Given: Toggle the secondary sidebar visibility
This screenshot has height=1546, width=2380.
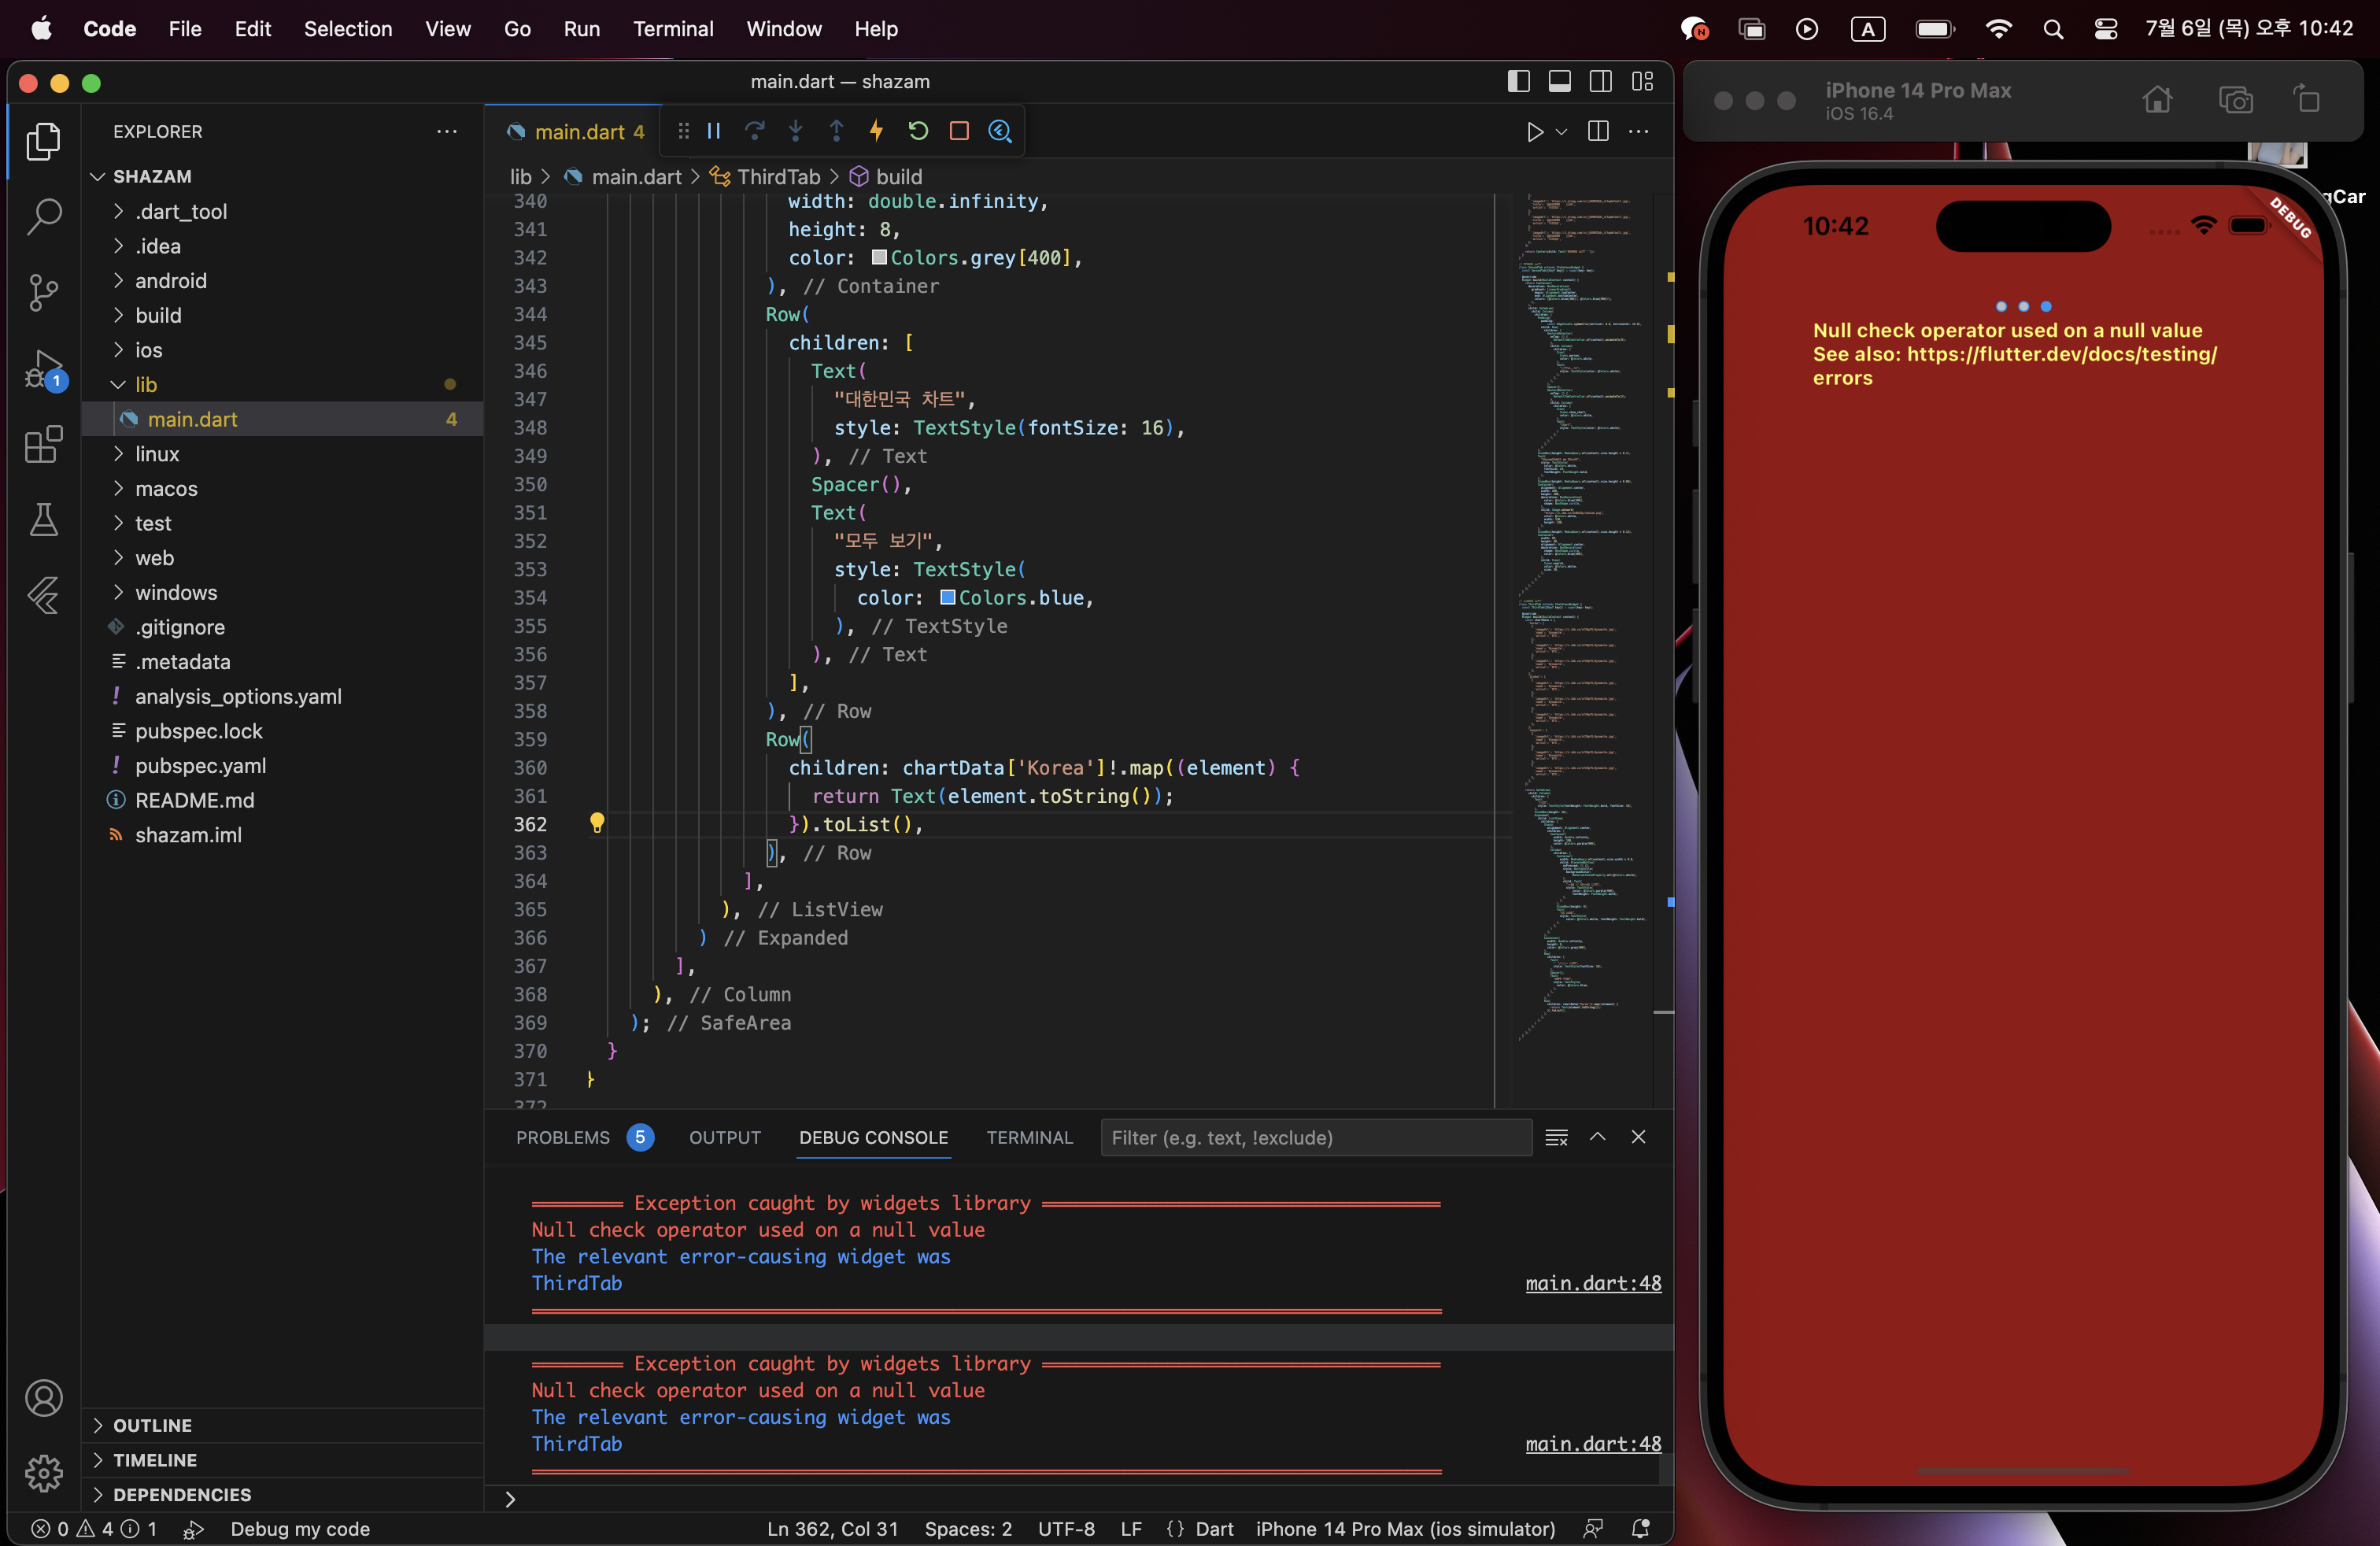Looking at the screenshot, I should pyautogui.click(x=1600, y=81).
